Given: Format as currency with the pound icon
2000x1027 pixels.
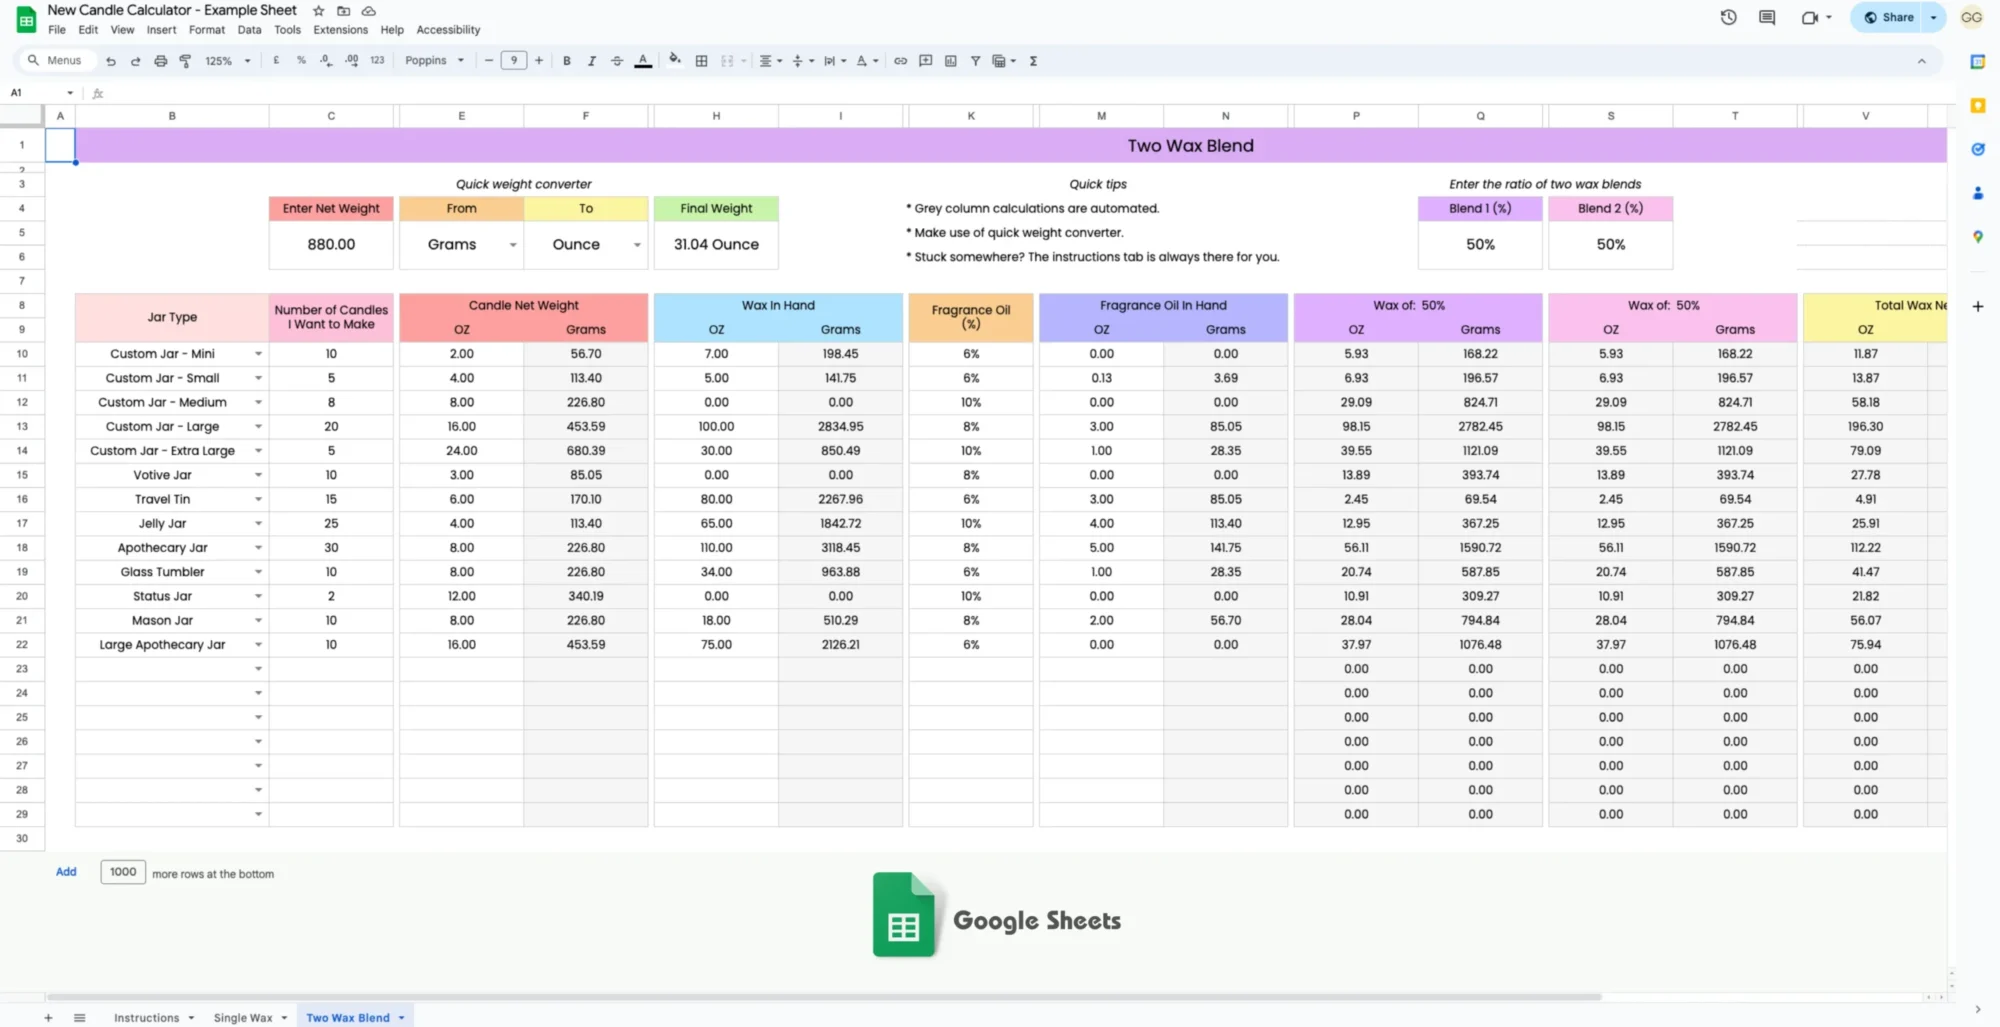Looking at the screenshot, I should tap(276, 61).
